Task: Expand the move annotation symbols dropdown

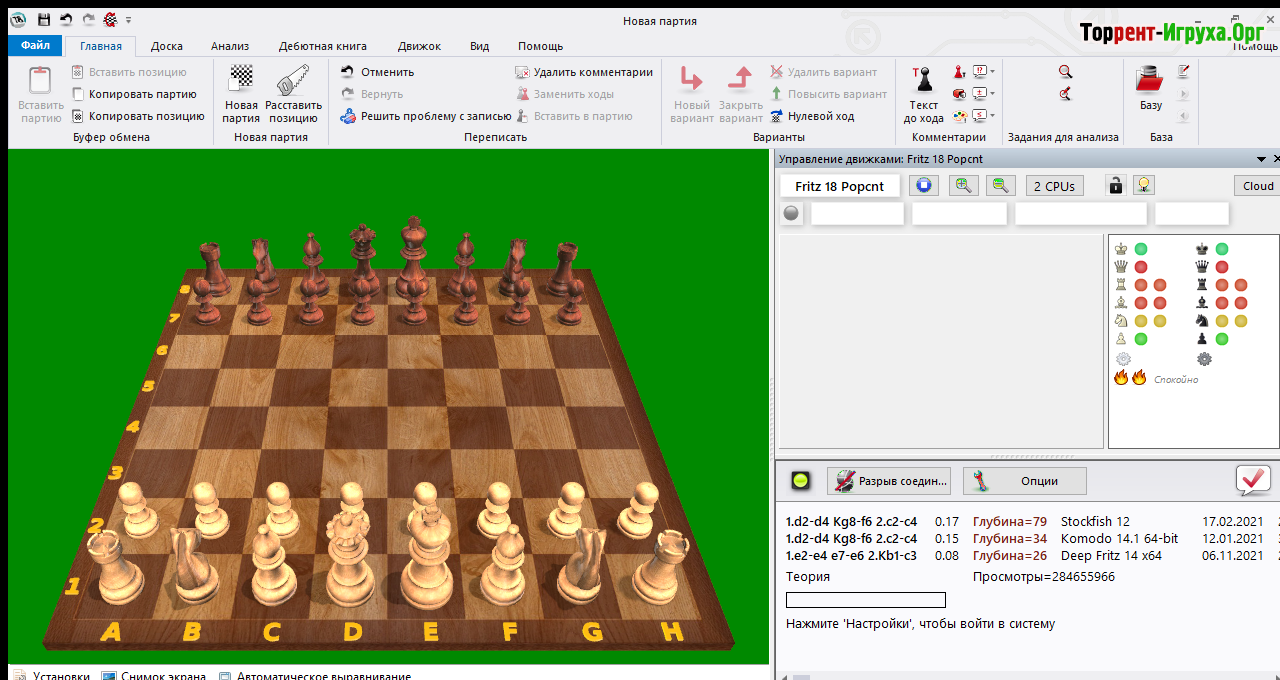Action: coord(991,72)
